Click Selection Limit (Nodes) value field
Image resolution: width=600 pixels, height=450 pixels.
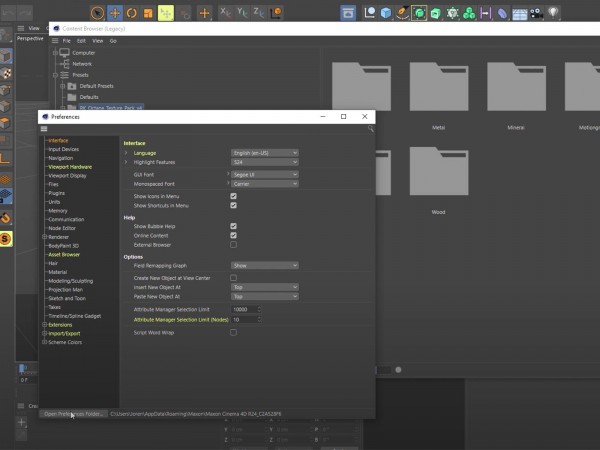pos(246,320)
